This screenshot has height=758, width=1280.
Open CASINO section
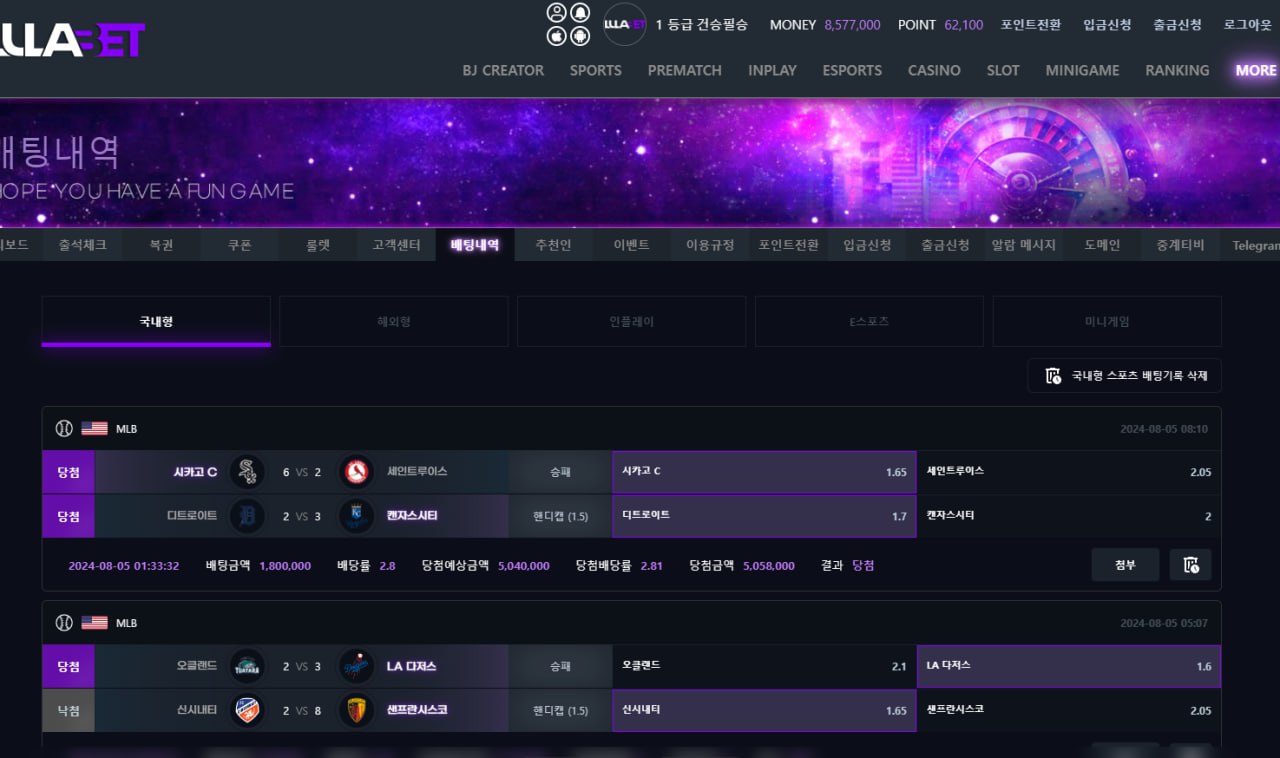click(934, 70)
